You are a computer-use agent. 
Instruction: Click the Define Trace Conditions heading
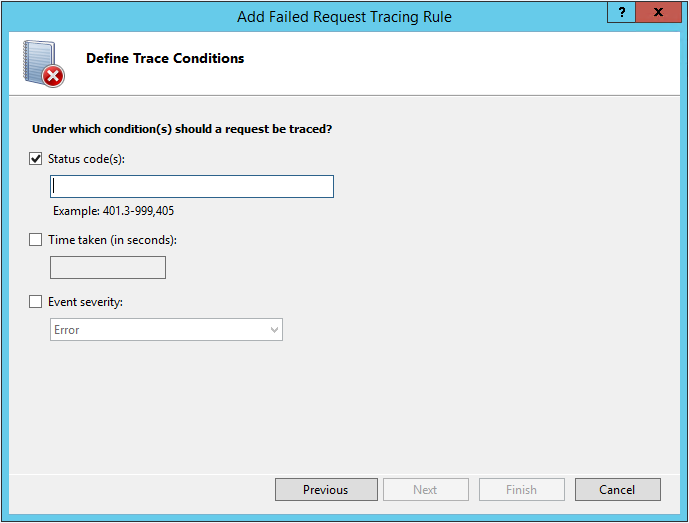click(x=165, y=58)
